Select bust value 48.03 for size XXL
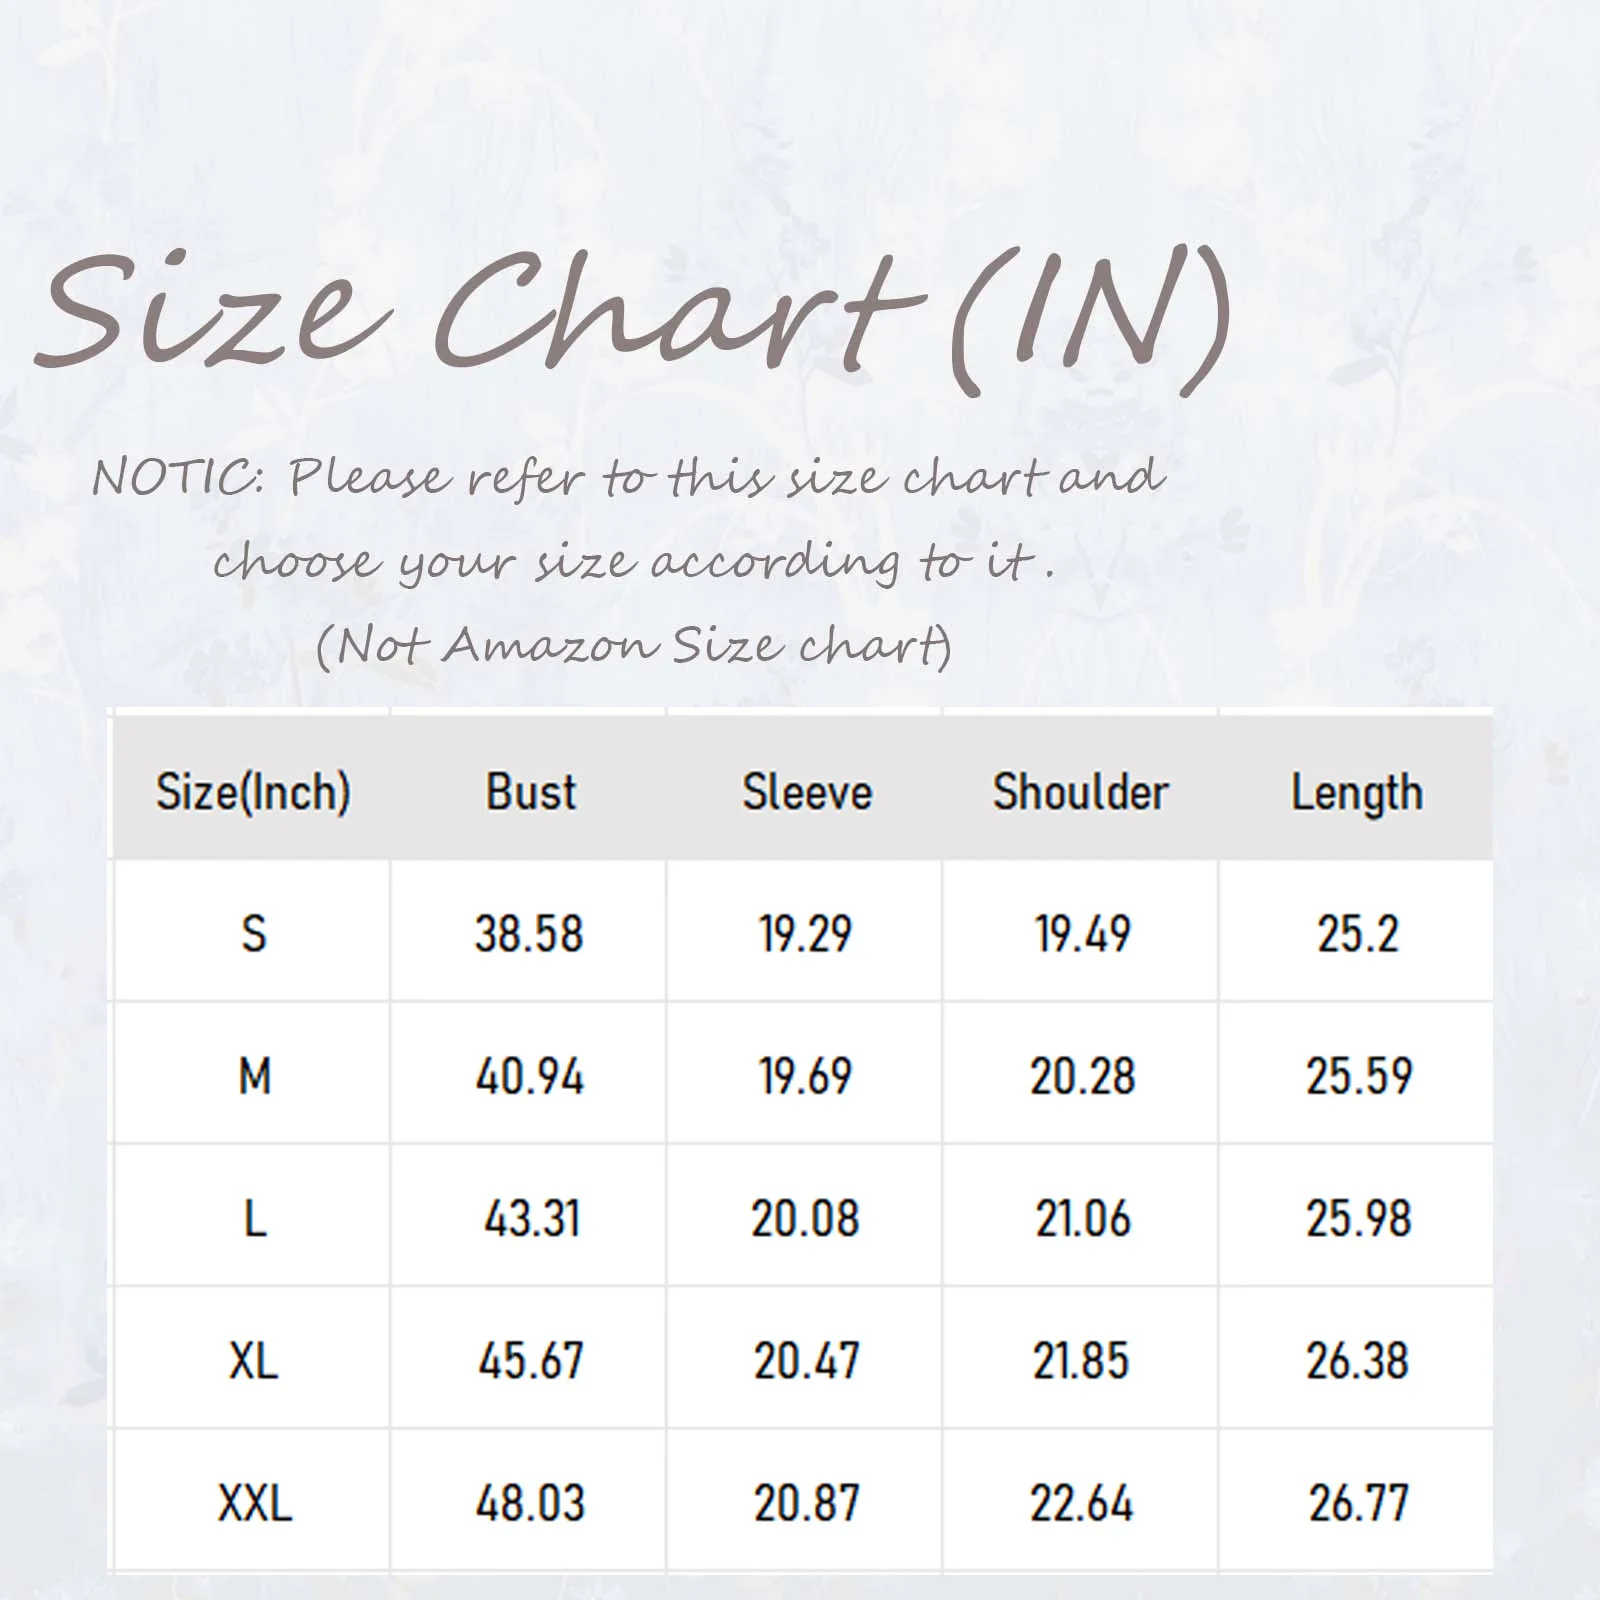This screenshot has width=1600, height=1600. tap(529, 1503)
